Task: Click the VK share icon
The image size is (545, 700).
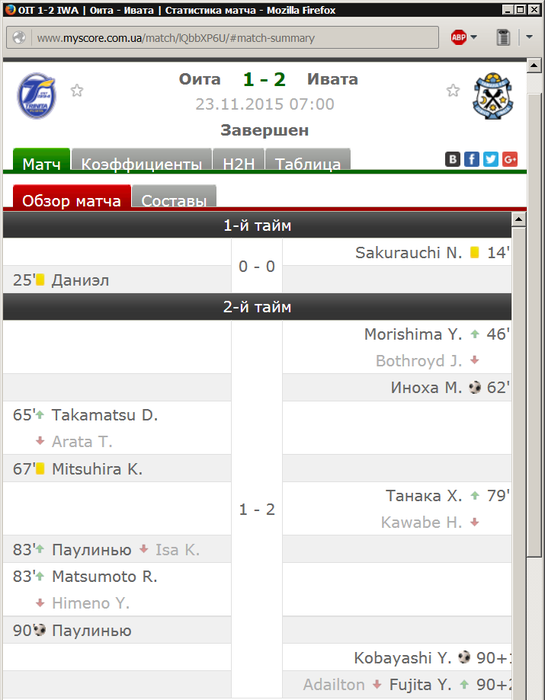Action: click(452, 159)
